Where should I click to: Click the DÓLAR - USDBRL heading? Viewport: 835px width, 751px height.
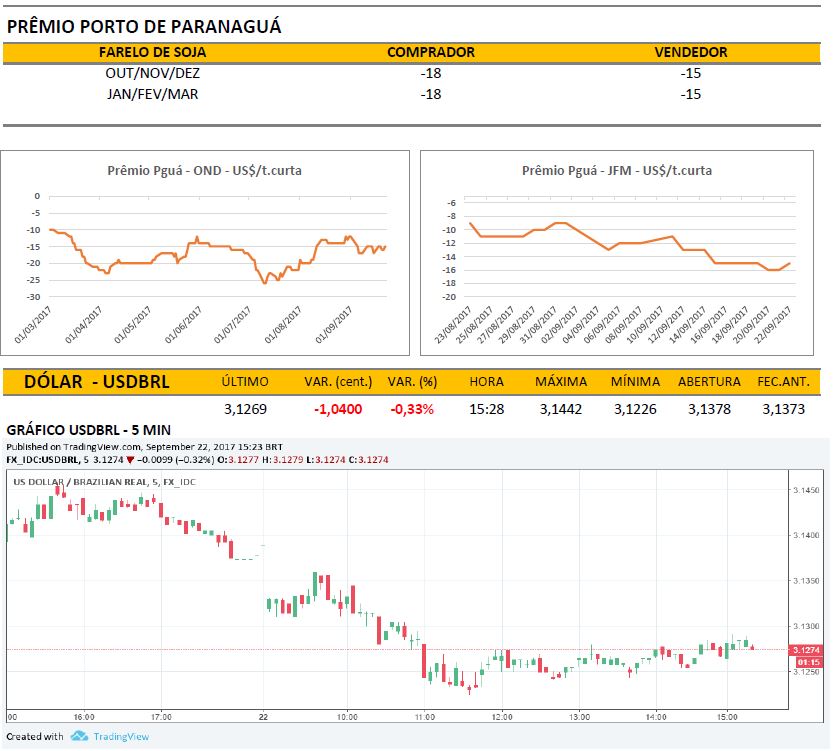click(x=96, y=382)
